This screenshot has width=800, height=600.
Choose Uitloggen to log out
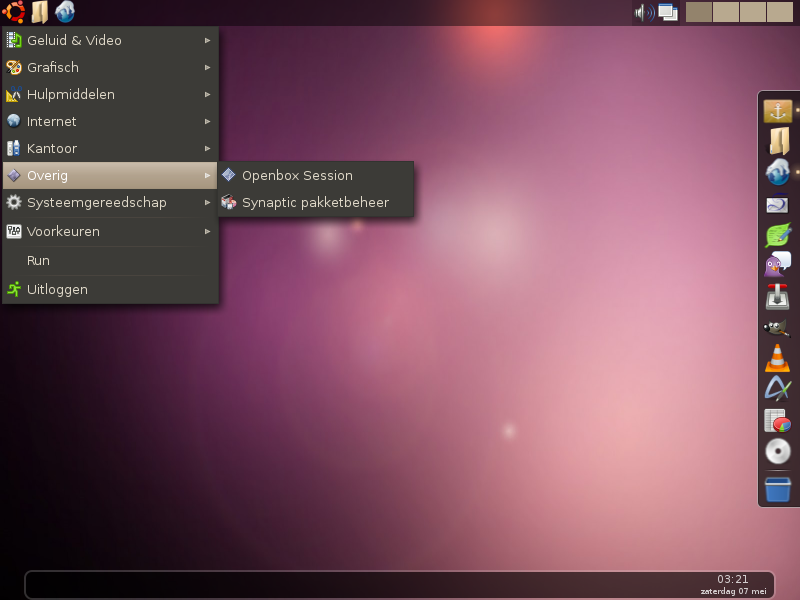[x=110, y=290]
